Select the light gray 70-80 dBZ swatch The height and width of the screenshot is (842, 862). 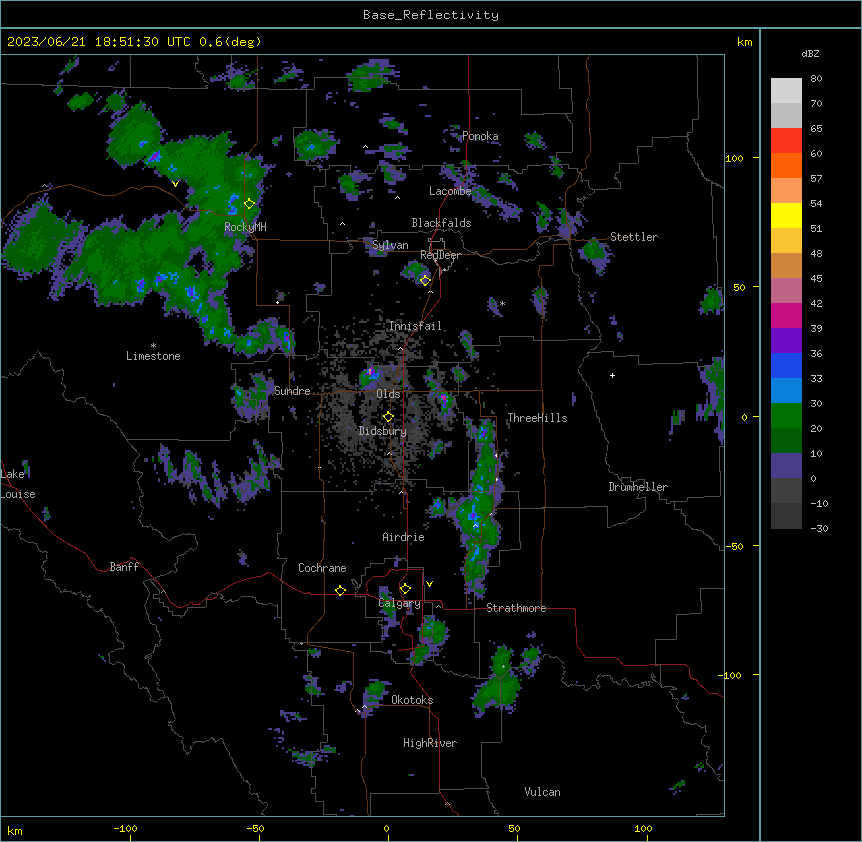[x=786, y=90]
